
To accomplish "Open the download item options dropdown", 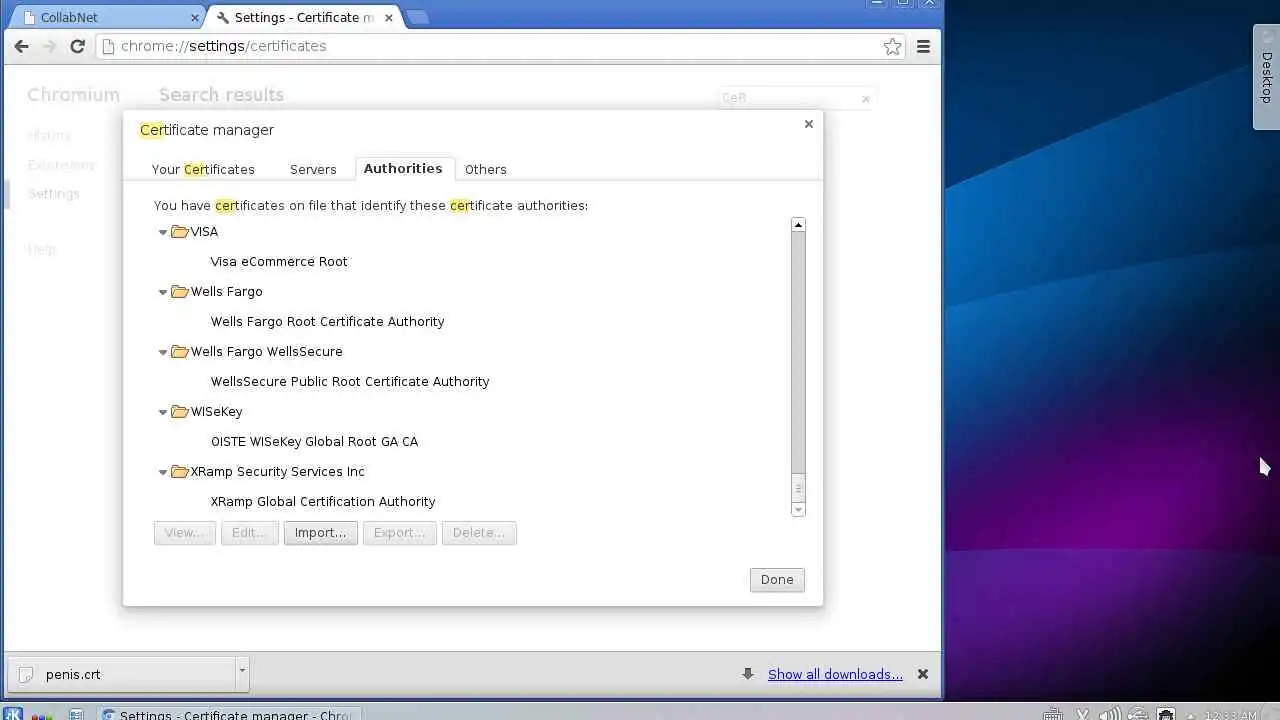I will pyautogui.click(x=241, y=674).
